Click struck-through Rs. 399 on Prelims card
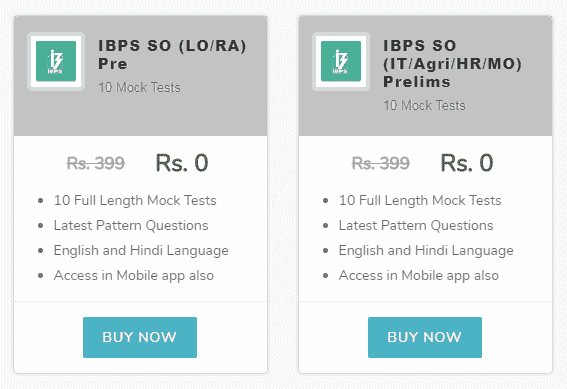Image resolution: width=567 pixels, height=389 pixels. [381, 163]
